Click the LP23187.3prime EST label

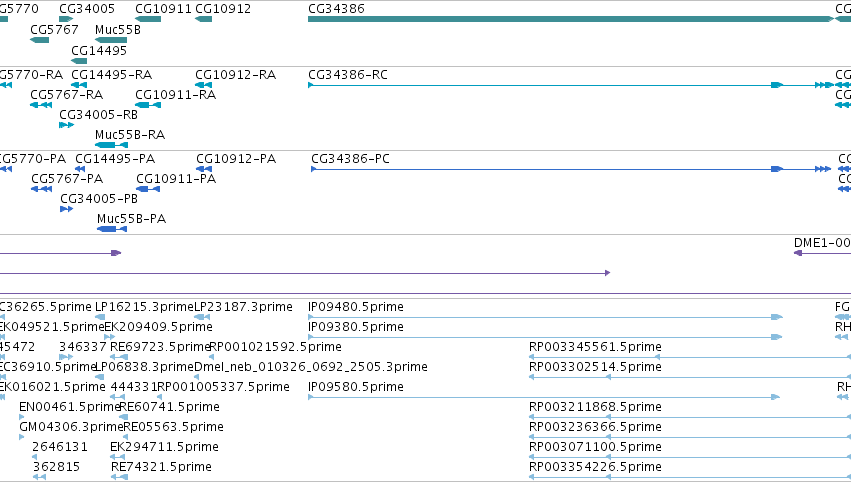[243, 307]
